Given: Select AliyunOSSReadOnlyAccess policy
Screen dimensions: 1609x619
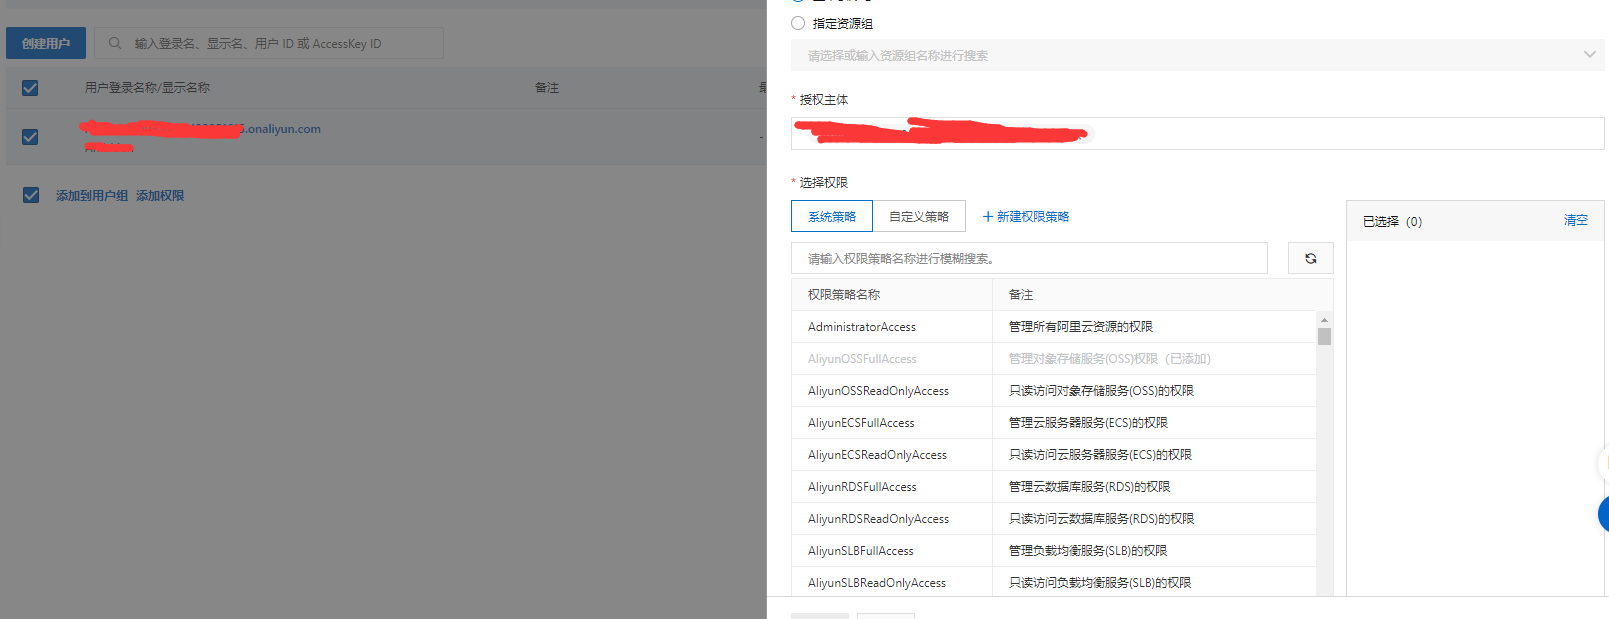Looking at the screenshot, I should pyautogui.click(x=1054, y=391).
